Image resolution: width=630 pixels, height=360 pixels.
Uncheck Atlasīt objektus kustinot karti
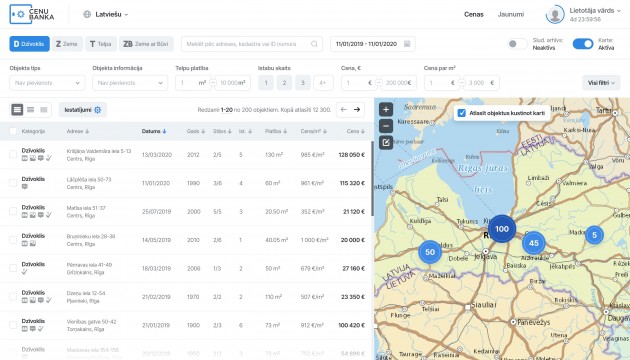(x=462, y=113)
